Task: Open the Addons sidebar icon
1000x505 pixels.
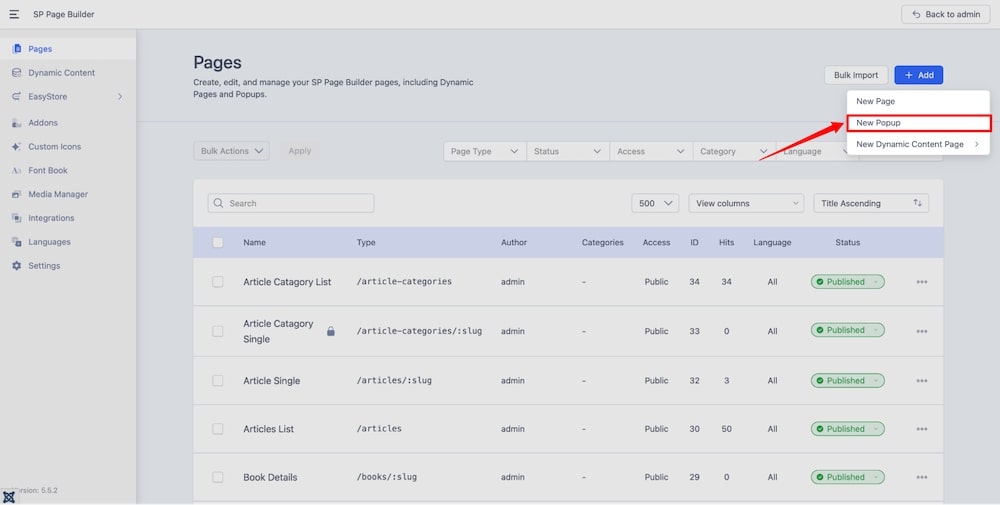Action: [x=17, y=123]
